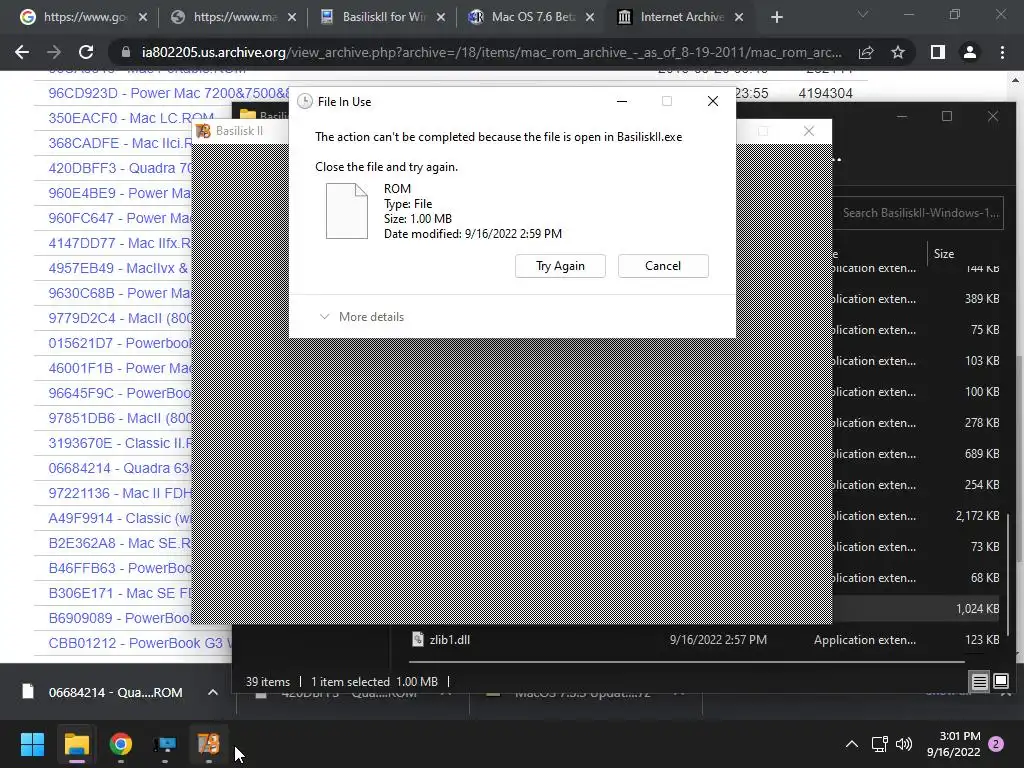1024x768 pixels.
Task: Switch to BasiliskII for Windows tab
Action: pos(381,17)
